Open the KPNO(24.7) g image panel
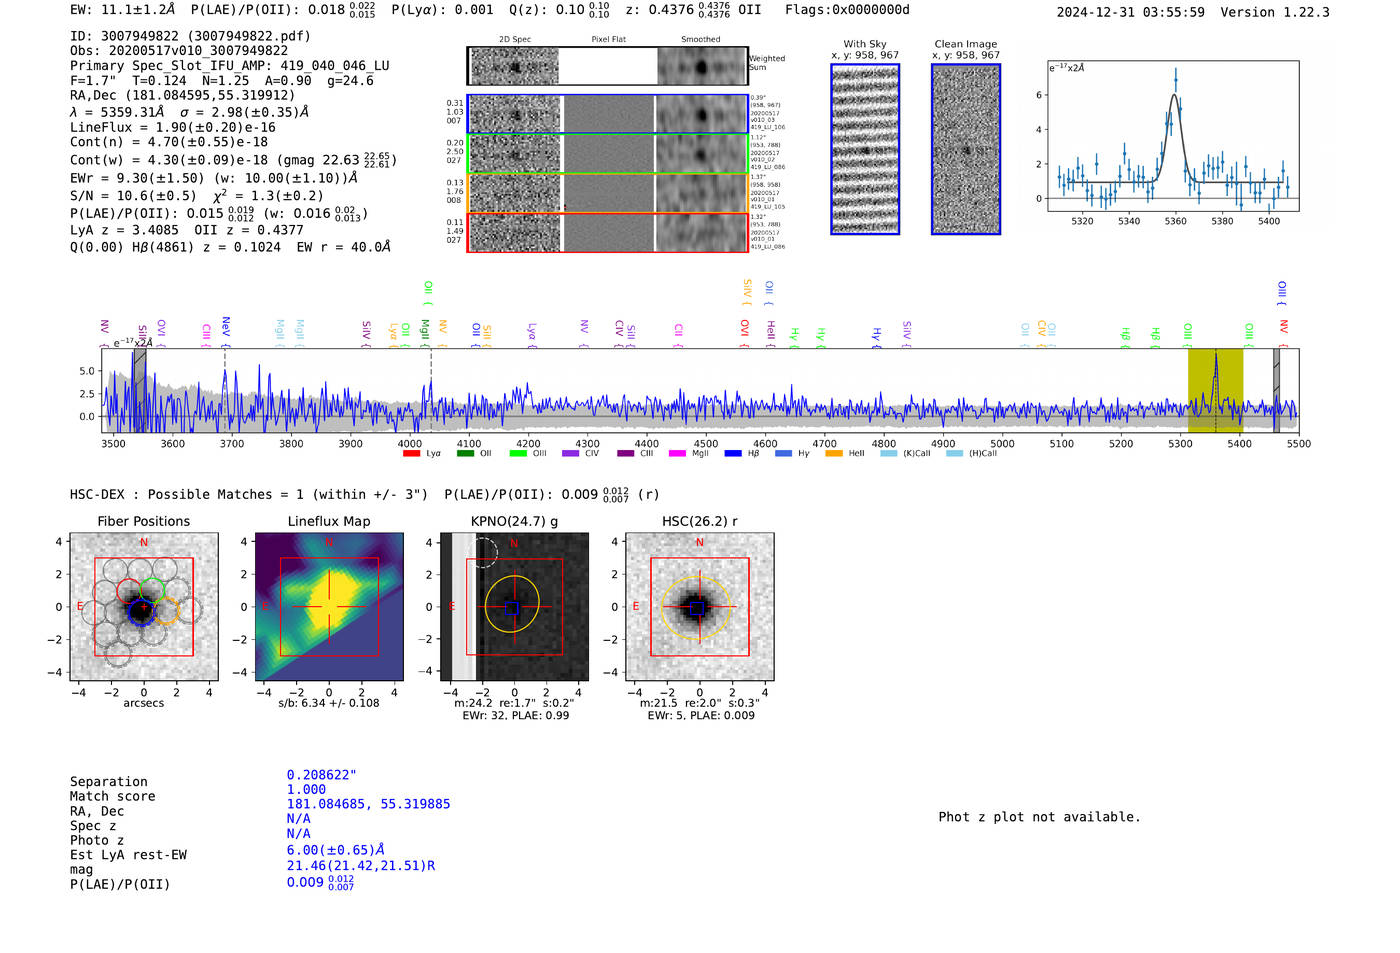 coord(514,607)
